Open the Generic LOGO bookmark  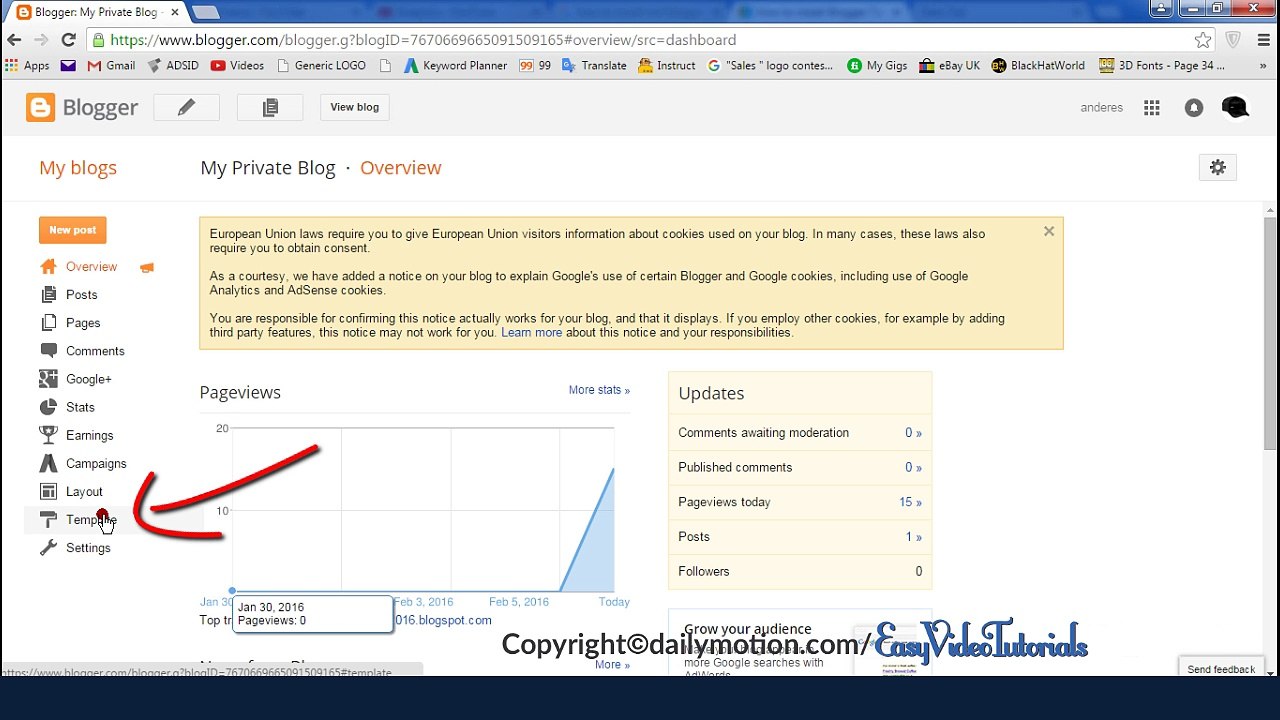(321, 65)
